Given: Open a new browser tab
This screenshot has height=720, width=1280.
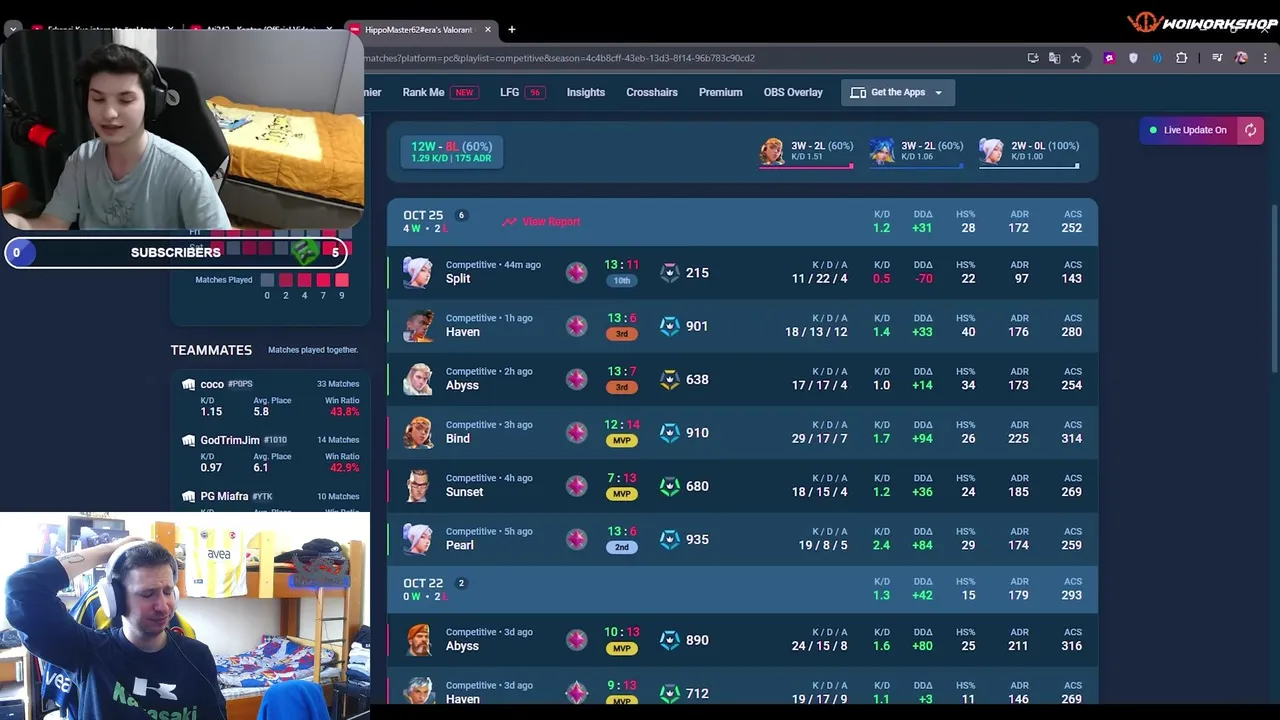Looking at the screenshot, I should 512,29.
